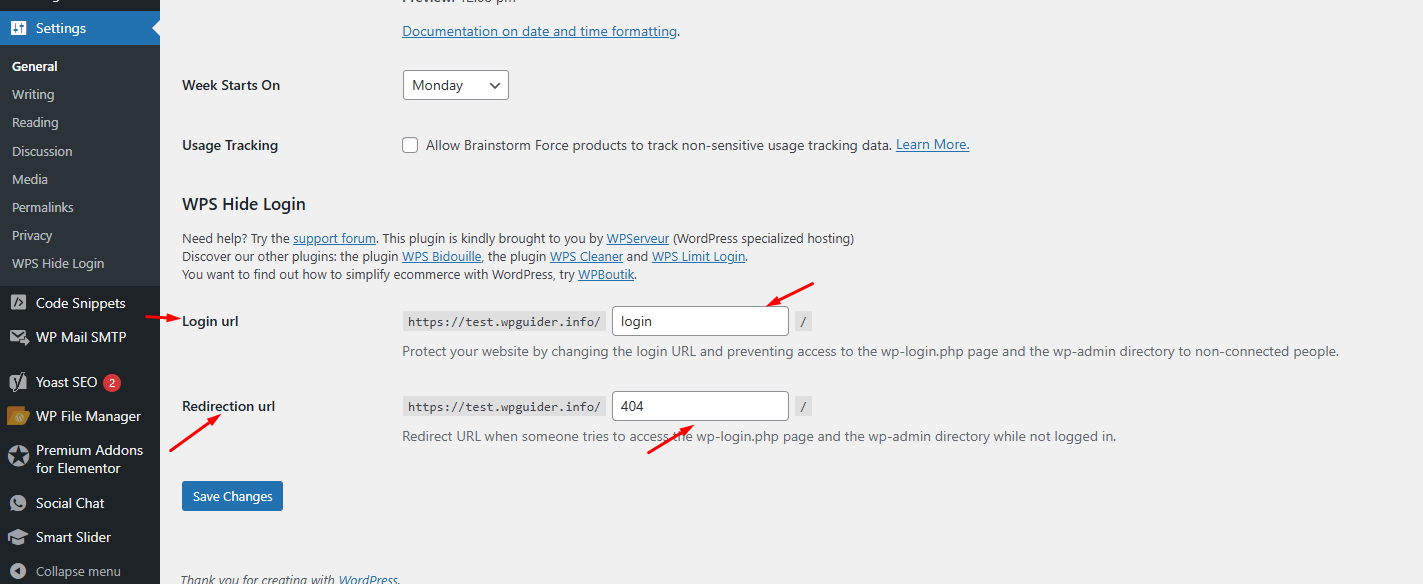Screen dimensions: 1423x584
Task: Open Smart Slider menu label
Action: click(73, 537)
